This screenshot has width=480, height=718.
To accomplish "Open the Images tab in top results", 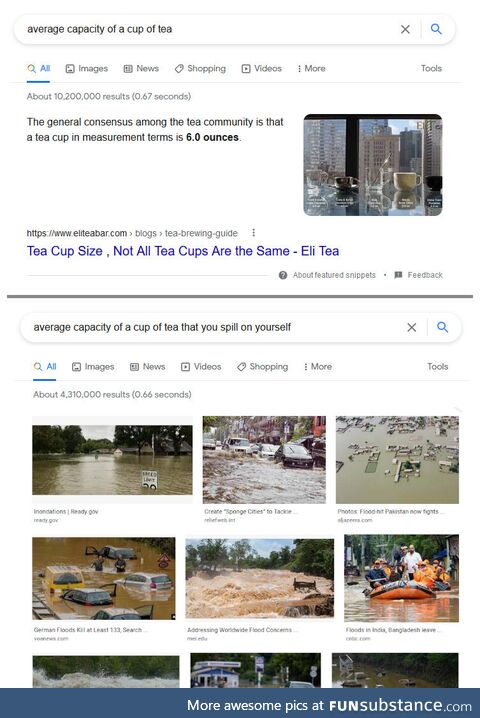I will coord(87,69).
